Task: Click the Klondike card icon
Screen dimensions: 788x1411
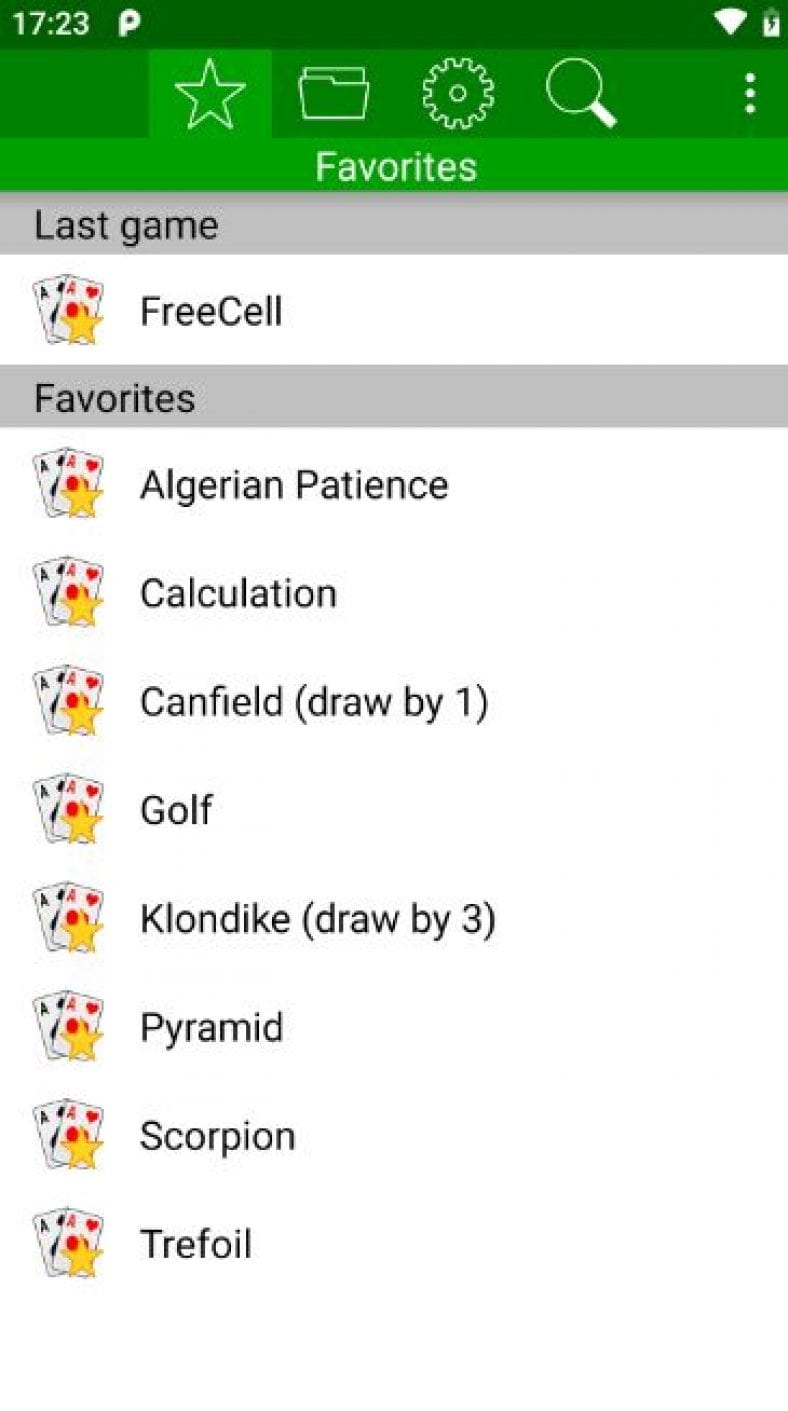Action: 68,919
